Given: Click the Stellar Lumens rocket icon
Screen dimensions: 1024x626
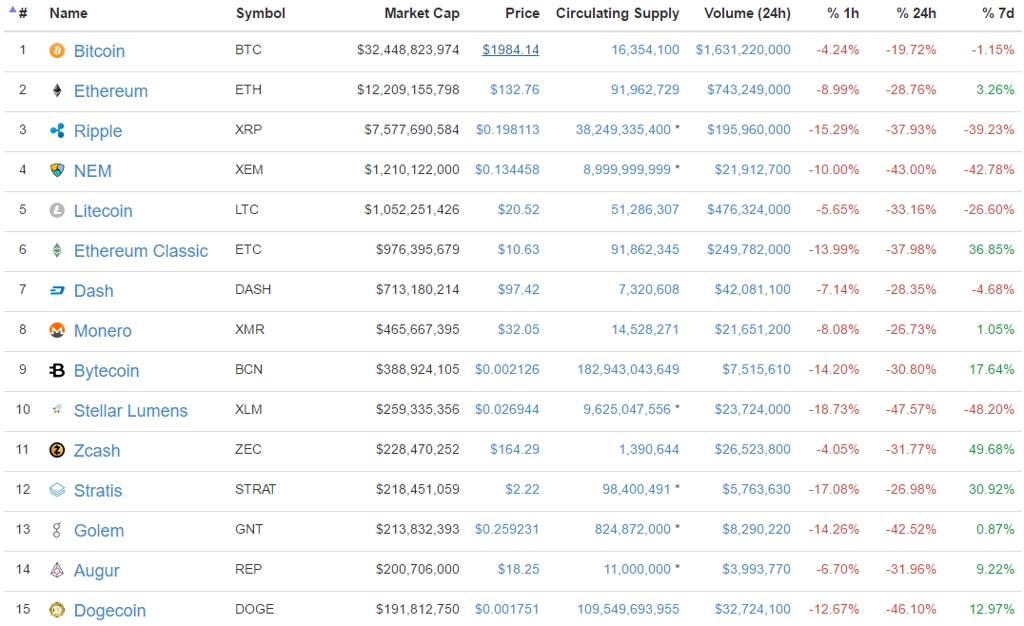Looking at the screenshot, I should [x=57, y=410].
